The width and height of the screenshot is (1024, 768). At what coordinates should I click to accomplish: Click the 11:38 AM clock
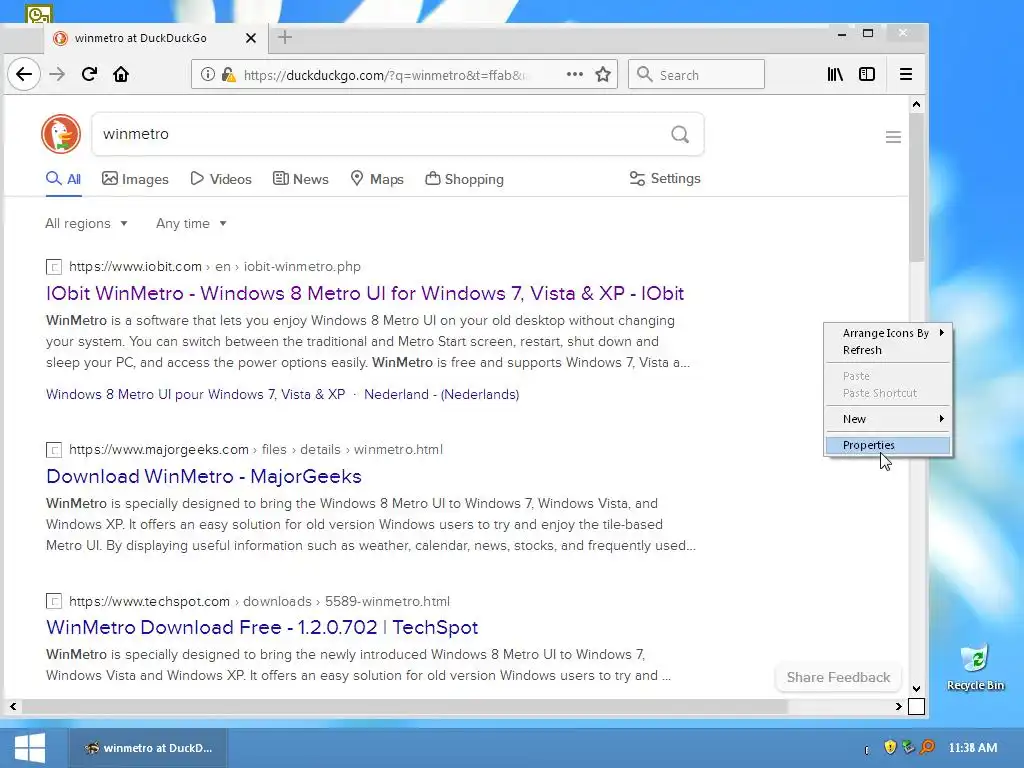point(972,748)
